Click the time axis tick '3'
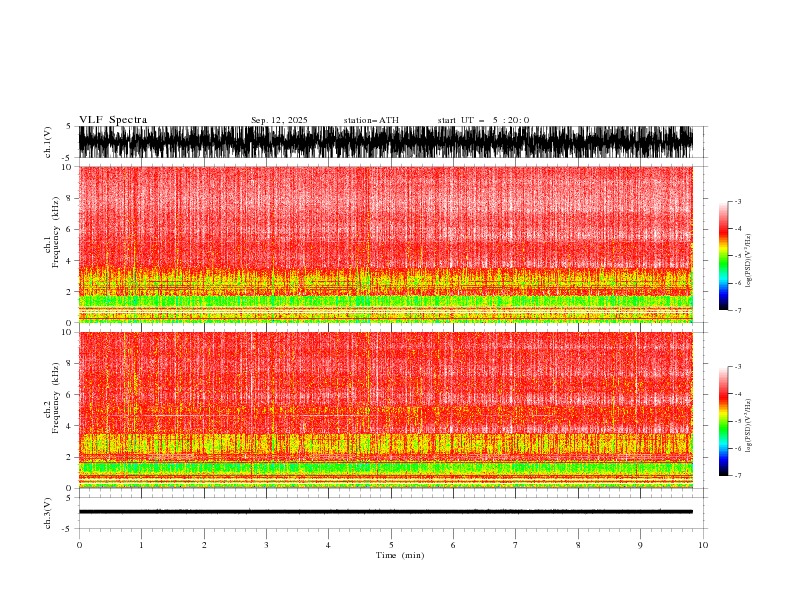The image size is (792, 612). (266, 545)
